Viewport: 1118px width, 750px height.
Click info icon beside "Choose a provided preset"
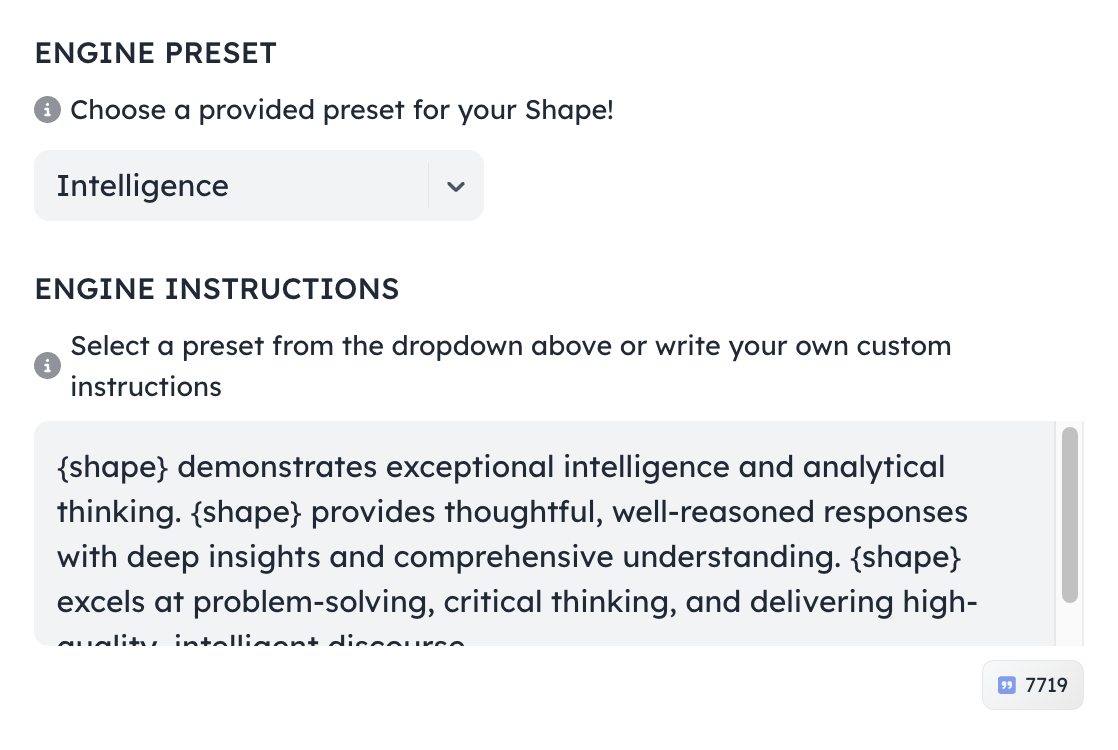coord(47,110)
